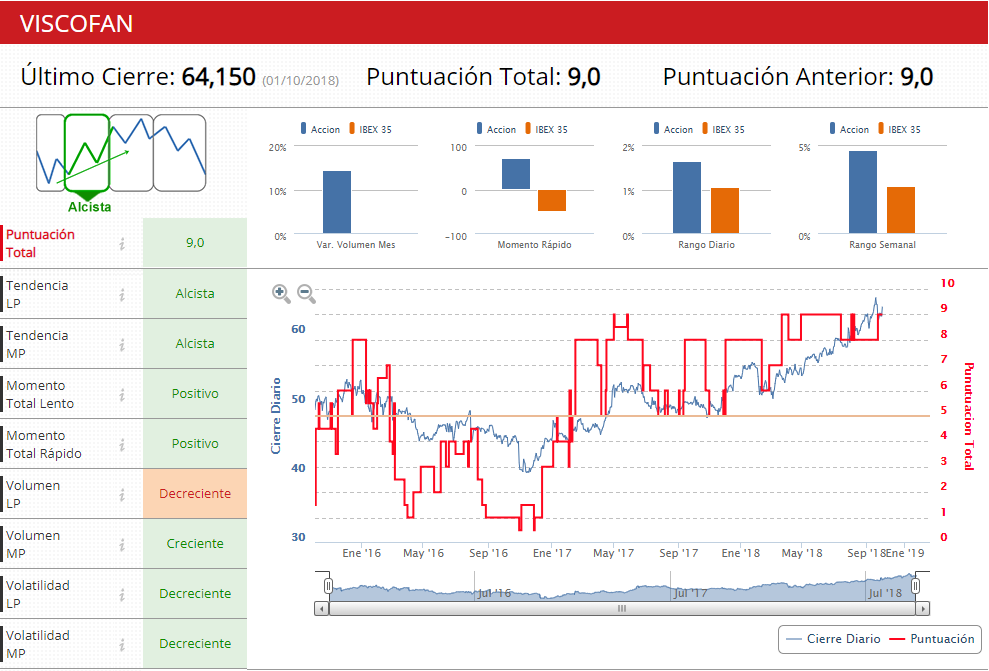
Task: Click the Puntuación Anterior heading text
Action: click(778, 77)
